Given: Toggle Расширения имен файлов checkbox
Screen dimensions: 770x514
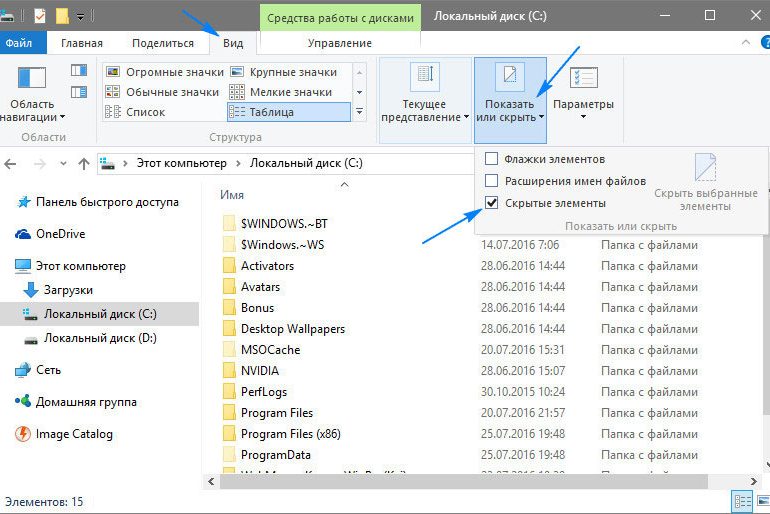Looking at the screenshot, I should click(x=491, y=181).
